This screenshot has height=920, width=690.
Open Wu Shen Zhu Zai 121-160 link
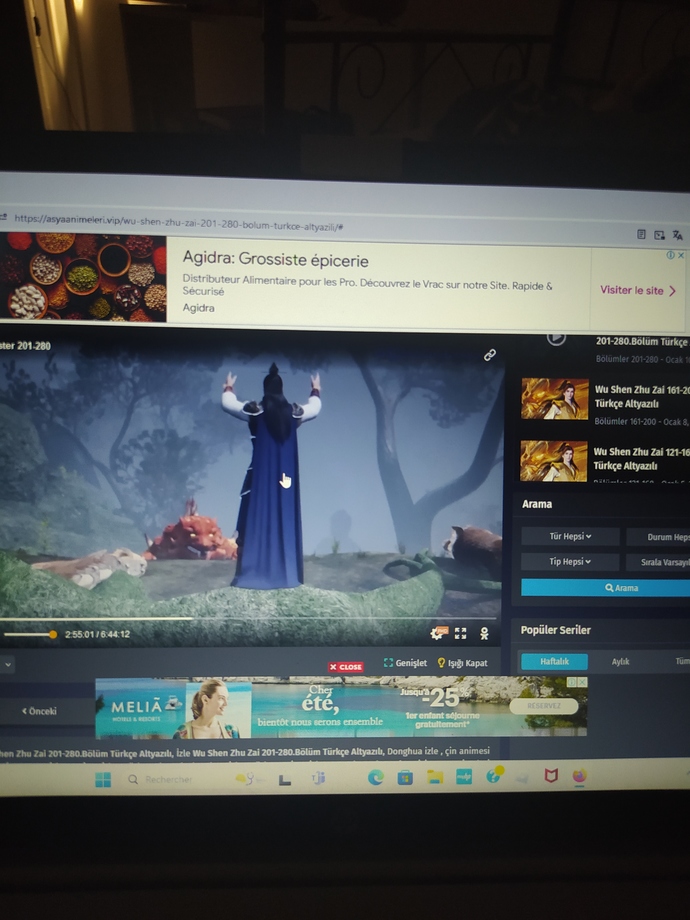(641, 459)
